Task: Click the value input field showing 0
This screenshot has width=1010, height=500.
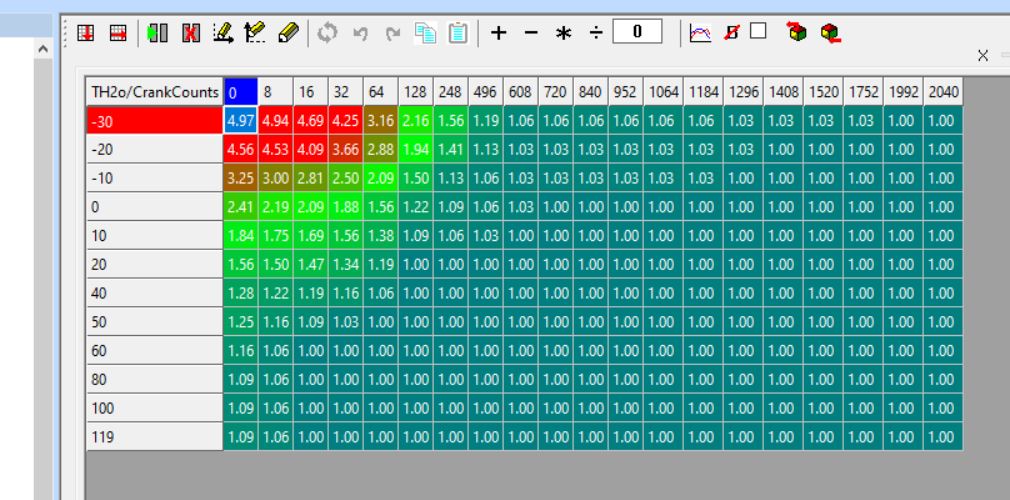Action: pos(637,32)
